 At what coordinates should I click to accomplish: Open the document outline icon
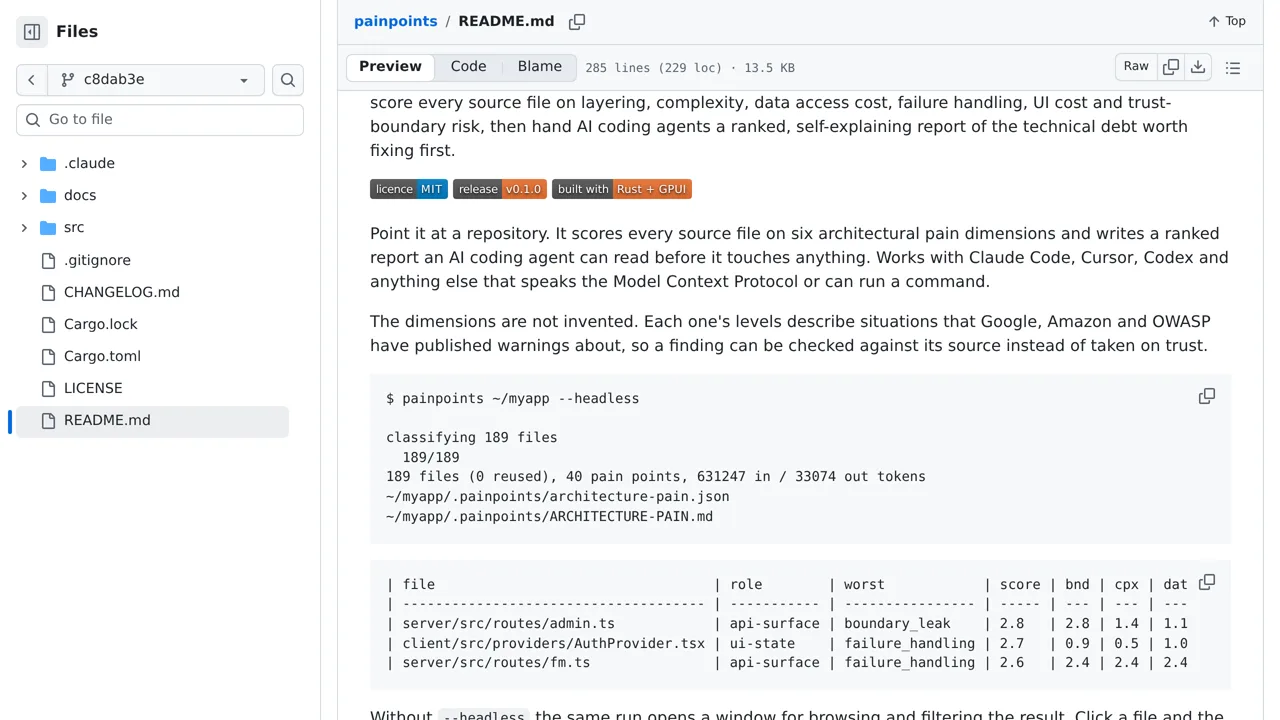[x=1233, y=68]
